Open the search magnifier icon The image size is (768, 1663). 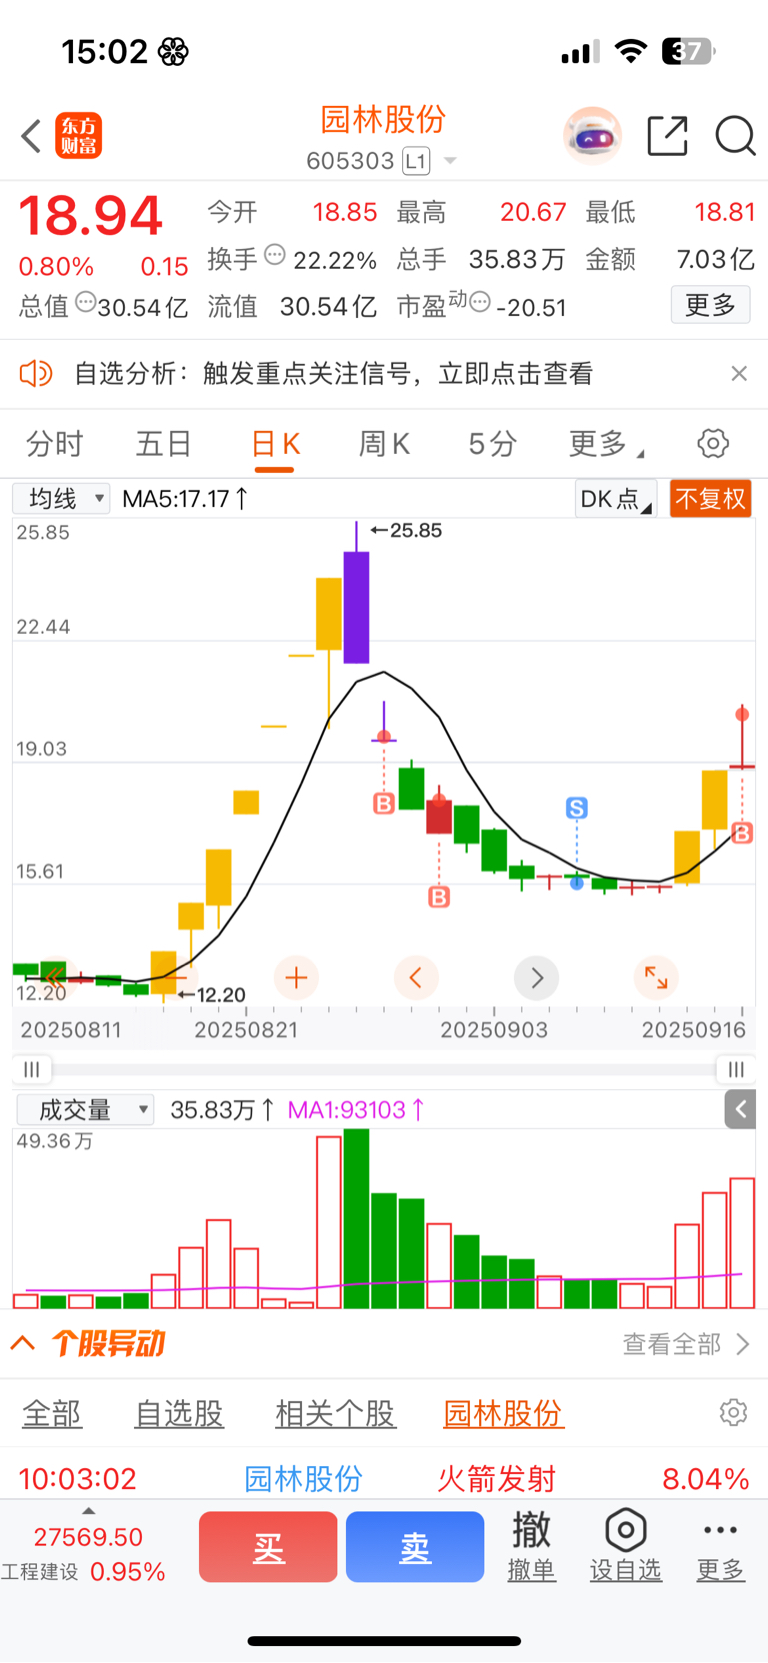(735, 136)
